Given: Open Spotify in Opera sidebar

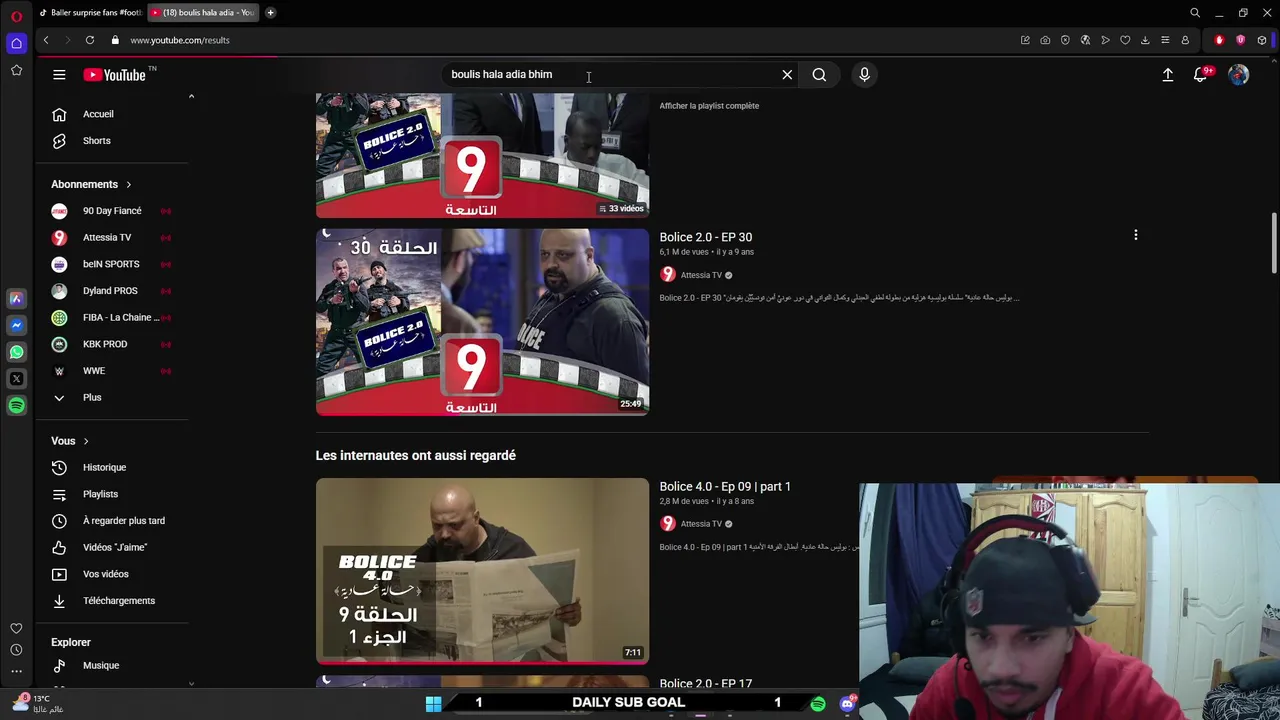Looking at the screenshot, I should click(16, 405).
